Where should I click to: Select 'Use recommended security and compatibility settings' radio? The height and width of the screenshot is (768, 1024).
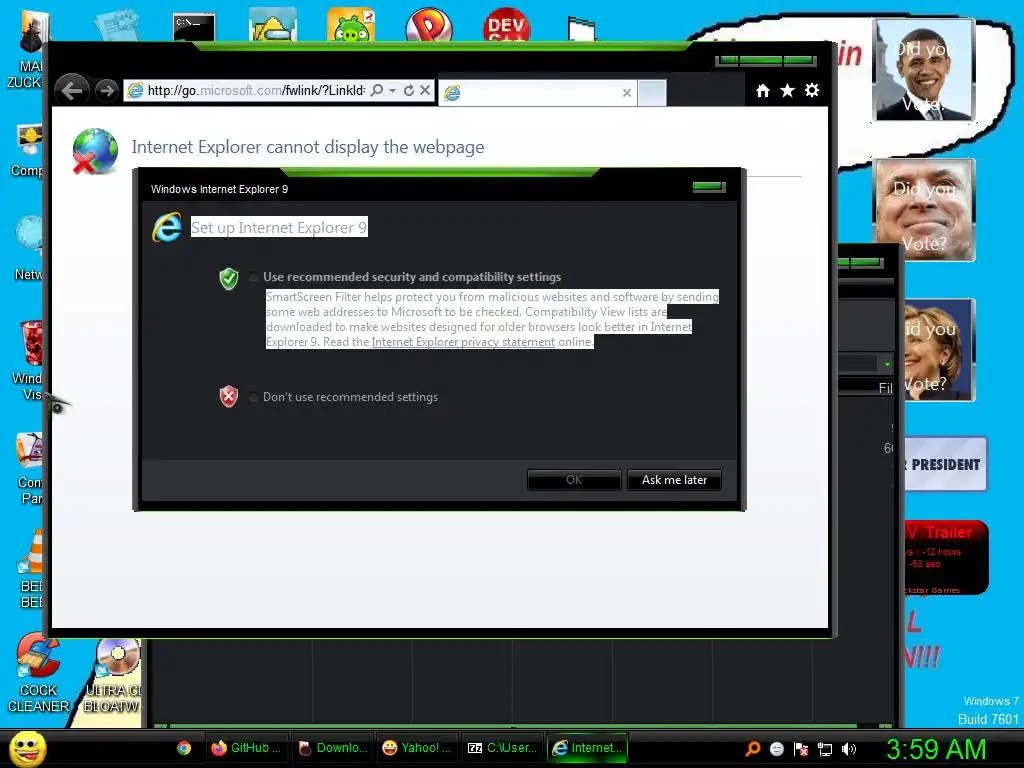(x=253, y=277)
